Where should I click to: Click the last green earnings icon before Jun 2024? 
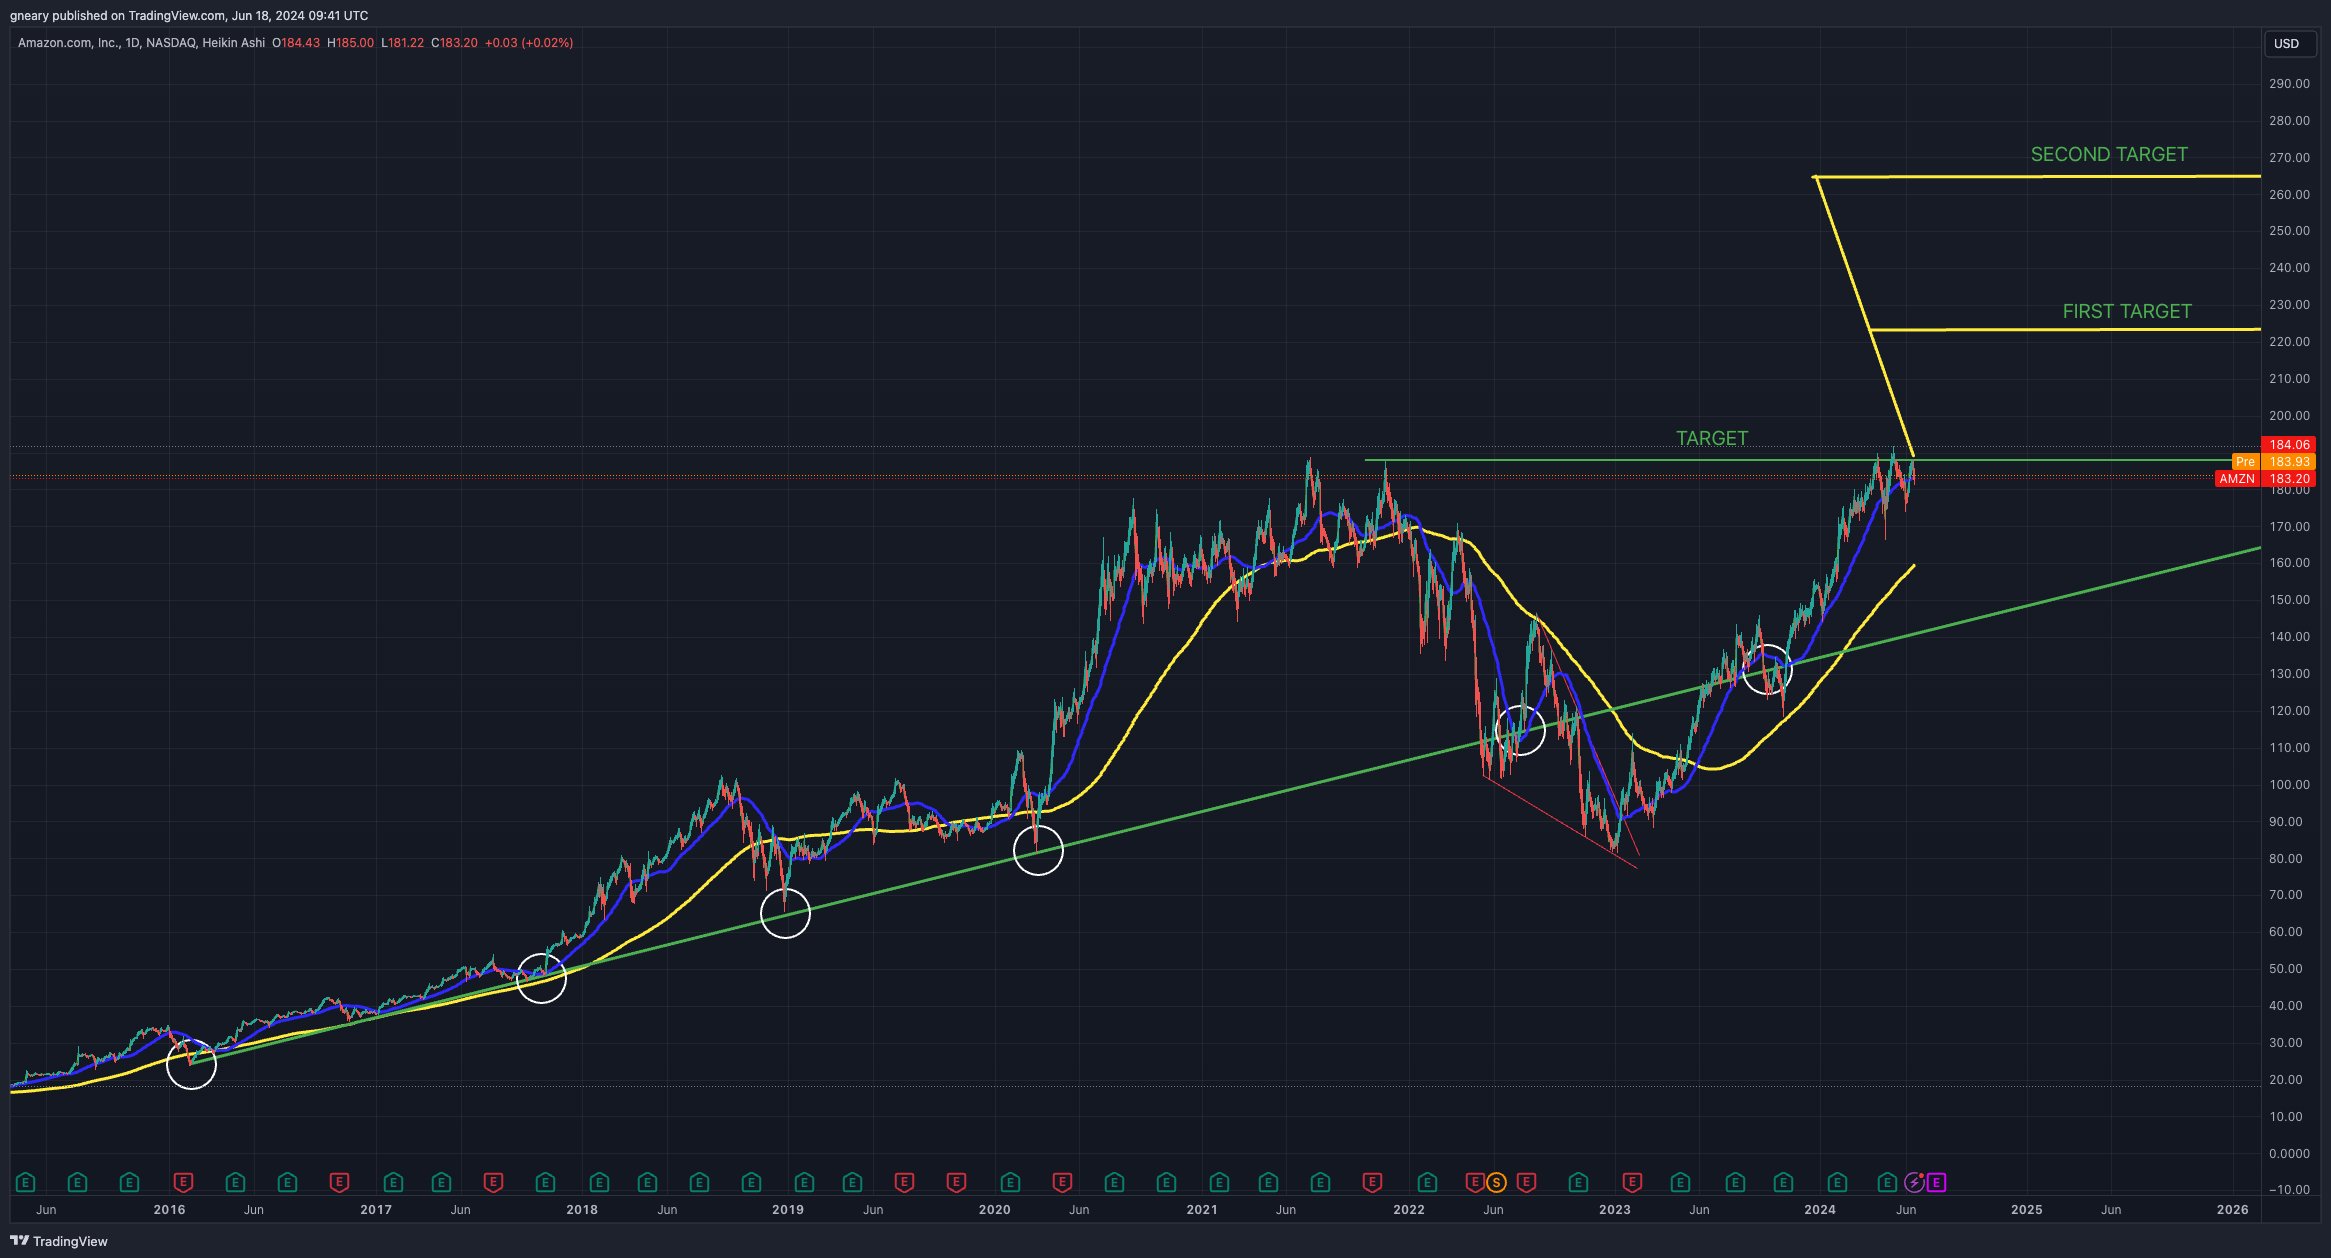click(1887, 1183)
